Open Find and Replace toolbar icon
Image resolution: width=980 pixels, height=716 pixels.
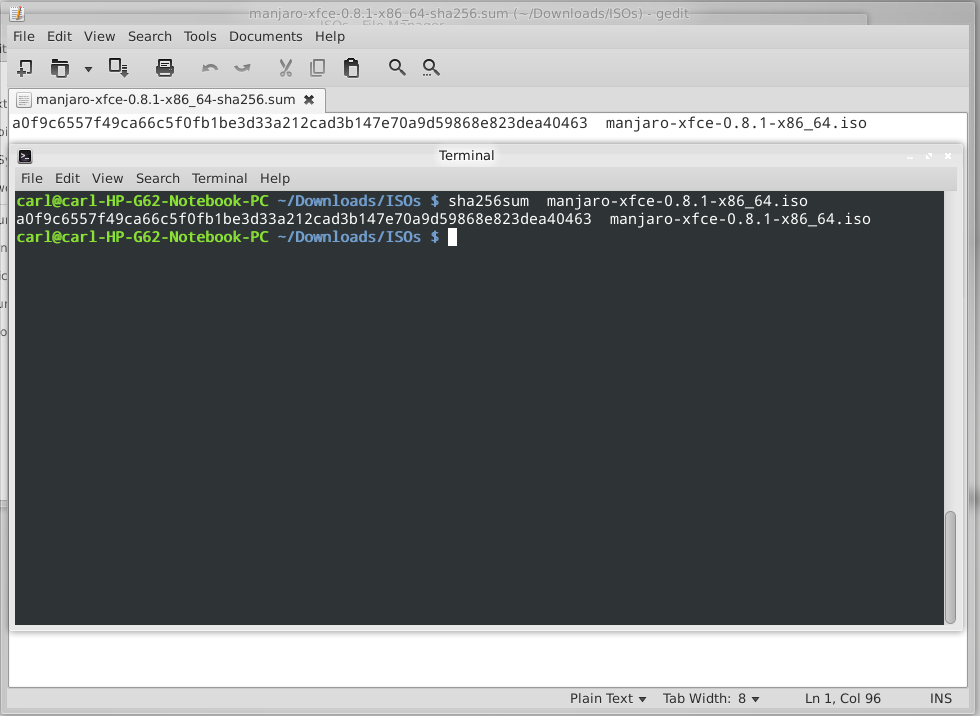pyautogui.click(x=431, y=68)
